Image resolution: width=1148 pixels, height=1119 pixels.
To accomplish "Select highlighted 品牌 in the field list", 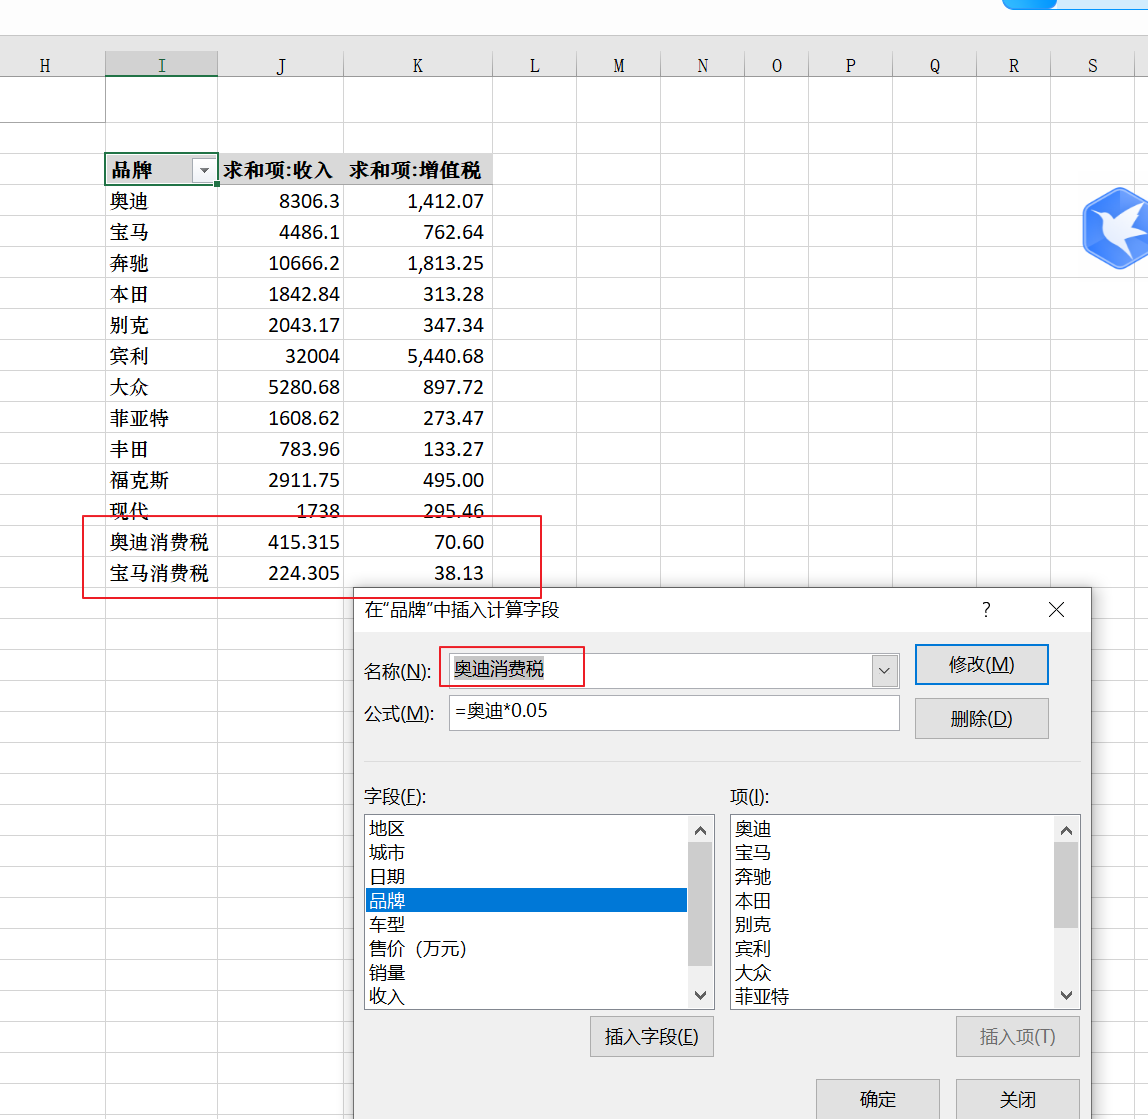I will click(x=526, y=900).
